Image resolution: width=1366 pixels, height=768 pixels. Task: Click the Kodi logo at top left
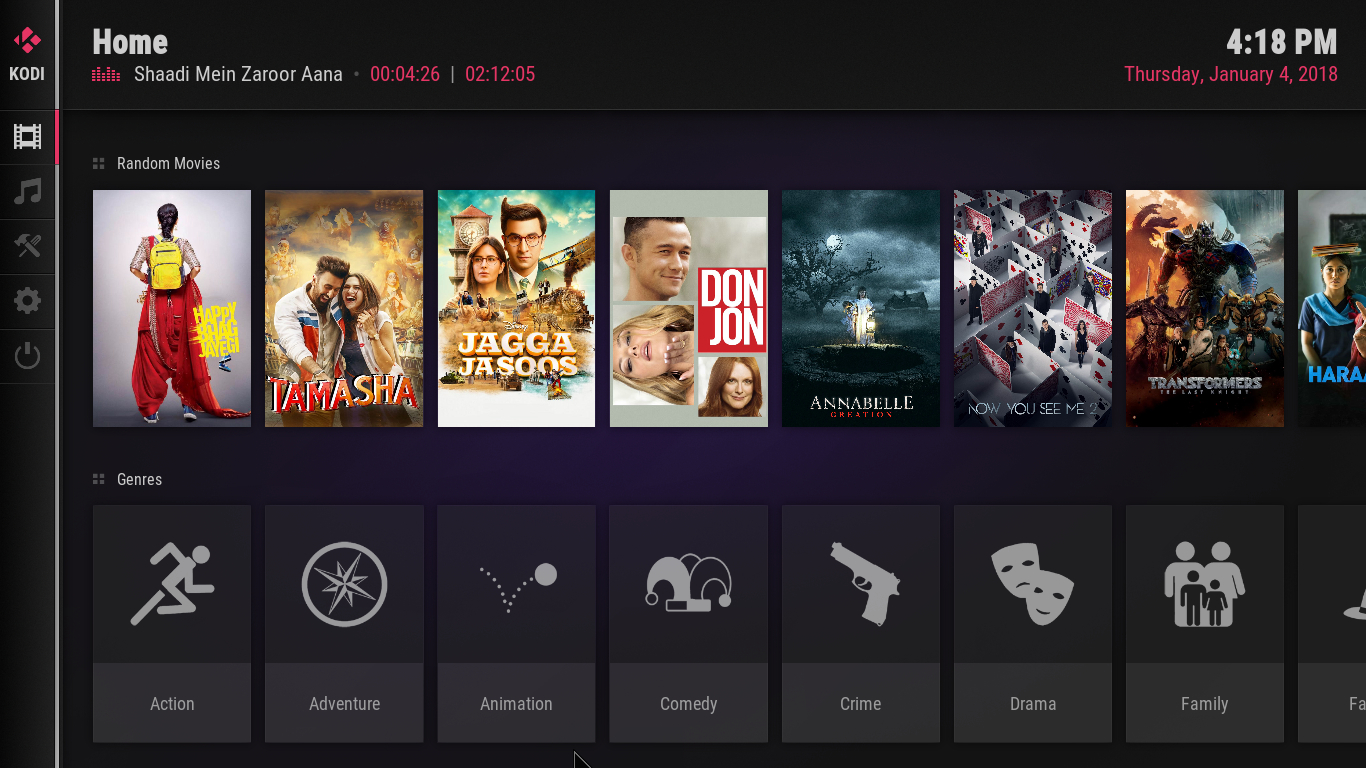pyautogui.click(x=27, y=55)
